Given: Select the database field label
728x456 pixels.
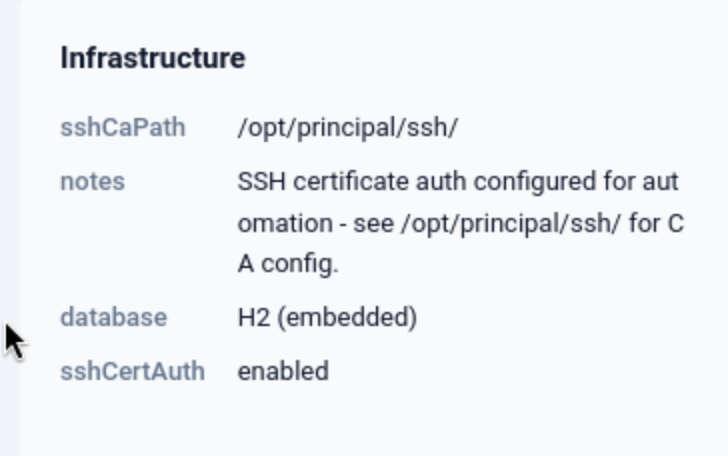Looking at the screenshot, I should [x=113, y=318].
